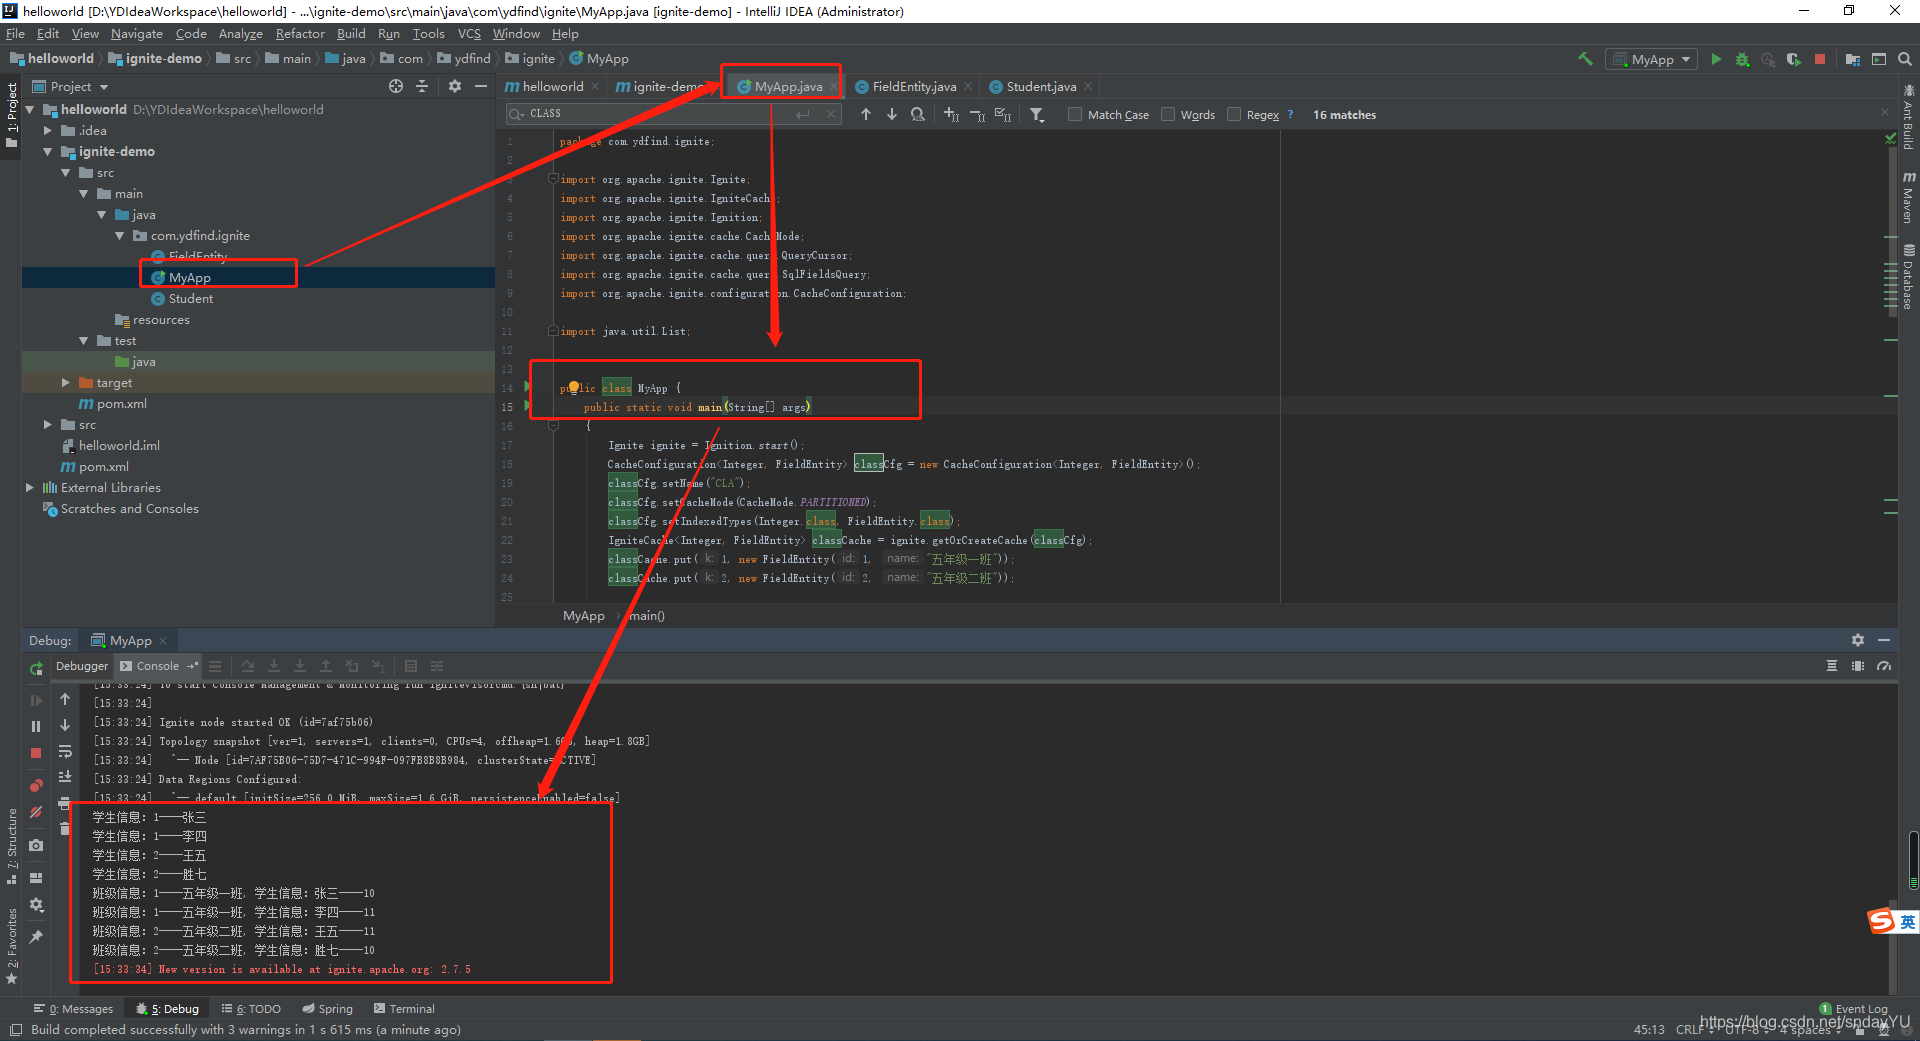Pause program in the Debug panel
This screenshot has width=1920, height=1041.
[36, 726]
